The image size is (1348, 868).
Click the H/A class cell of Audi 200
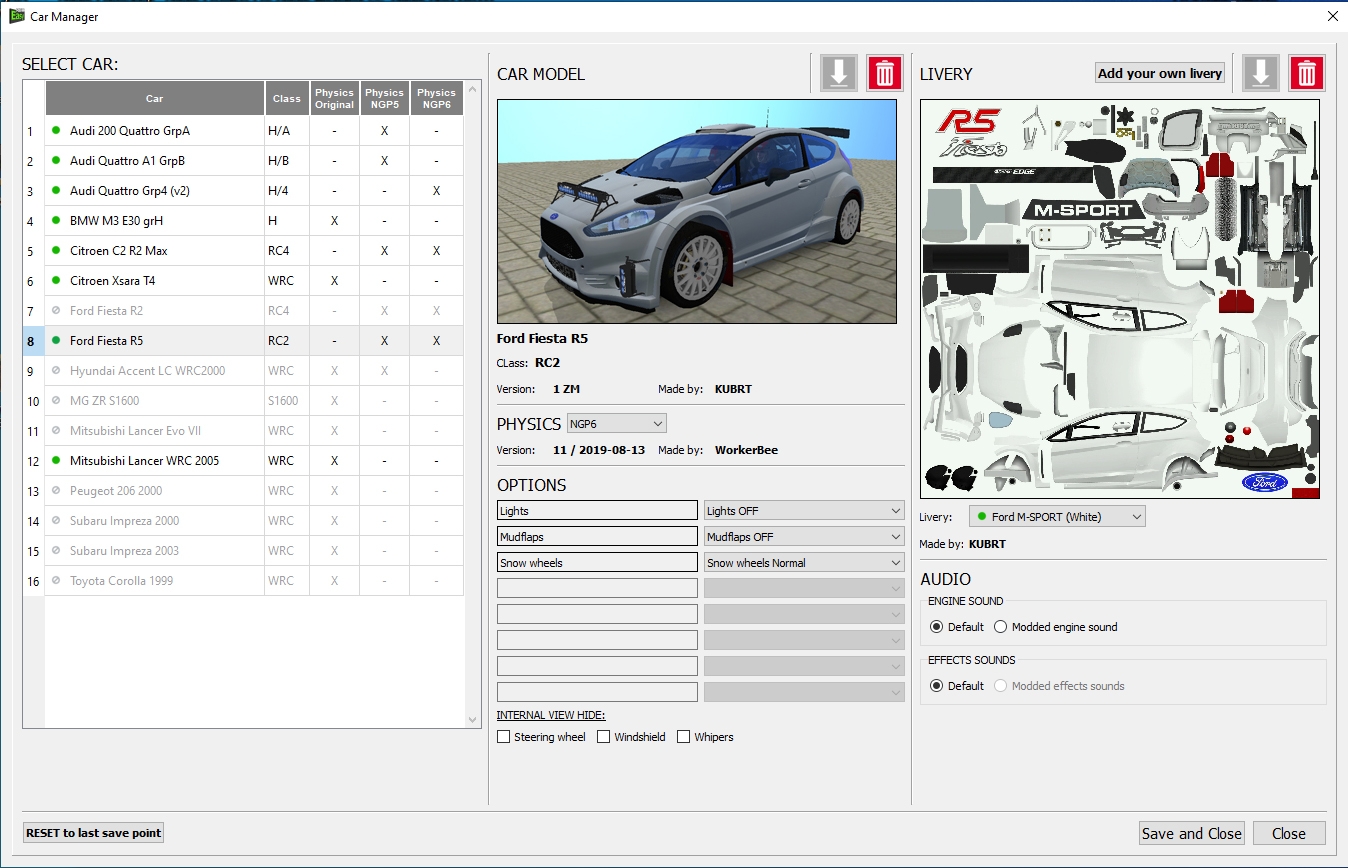point(287,131)
